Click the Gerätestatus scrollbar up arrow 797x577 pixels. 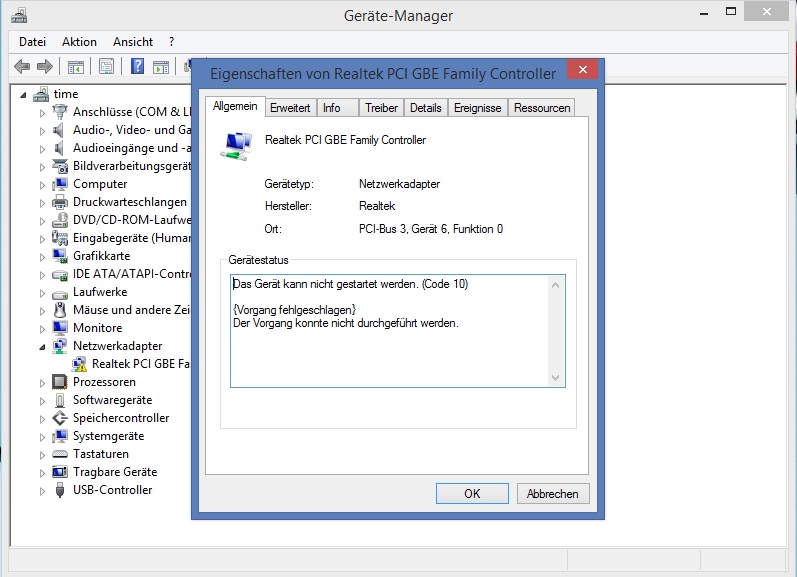pyautogui.click(x=556, y=285)
